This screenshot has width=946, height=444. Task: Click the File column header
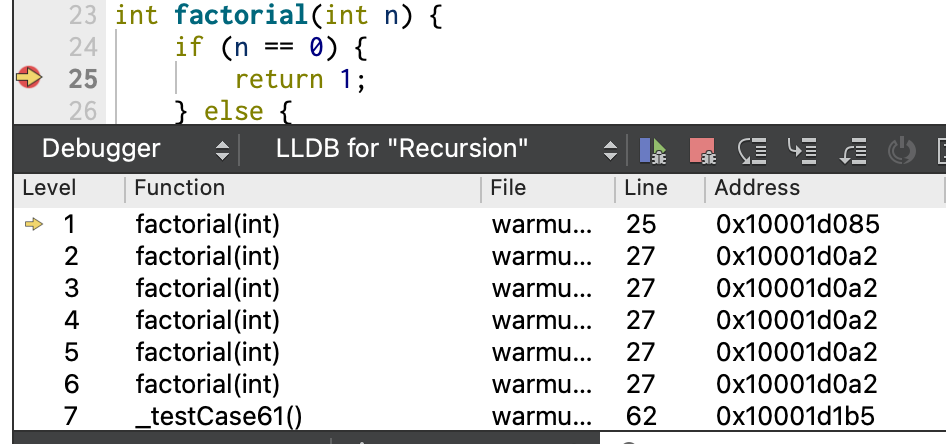(508, 188)
